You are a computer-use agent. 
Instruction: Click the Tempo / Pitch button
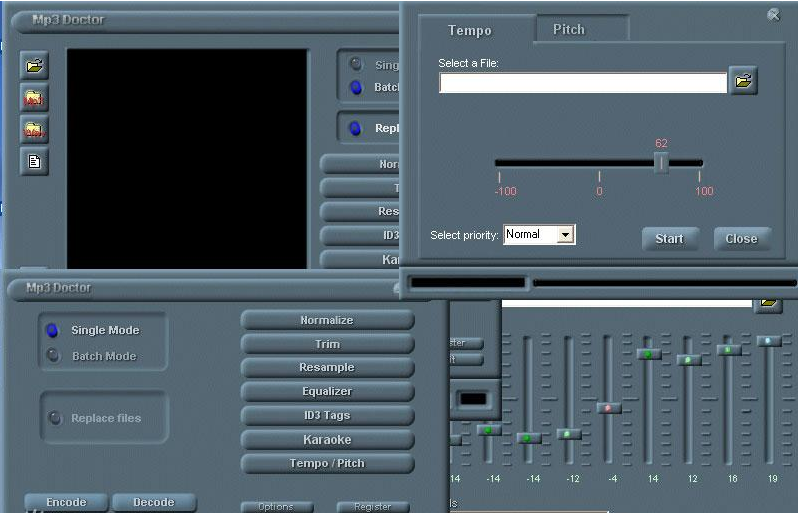pyautogui.click(x=327, y=463)
